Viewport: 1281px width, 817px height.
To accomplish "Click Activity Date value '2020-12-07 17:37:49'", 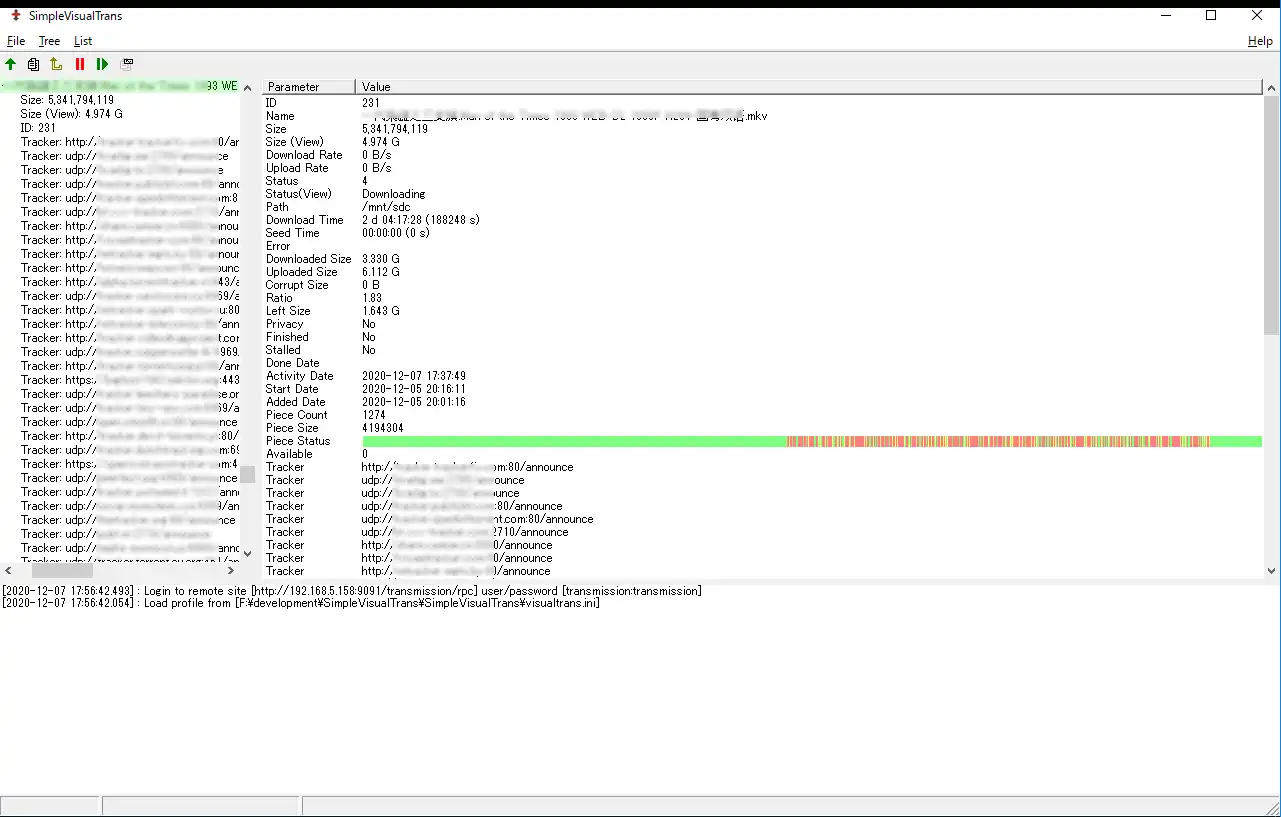I will 414,376.
